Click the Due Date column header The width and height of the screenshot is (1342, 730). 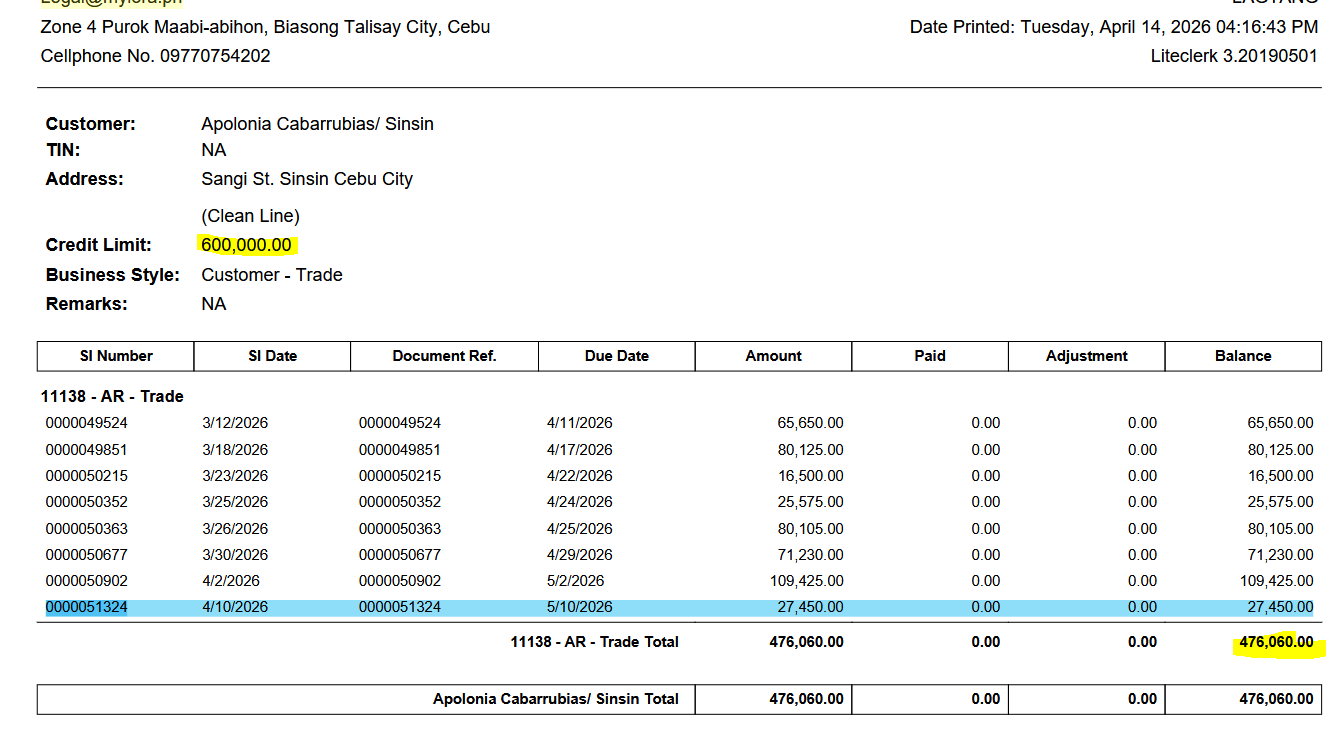click(x=616, y=356)
